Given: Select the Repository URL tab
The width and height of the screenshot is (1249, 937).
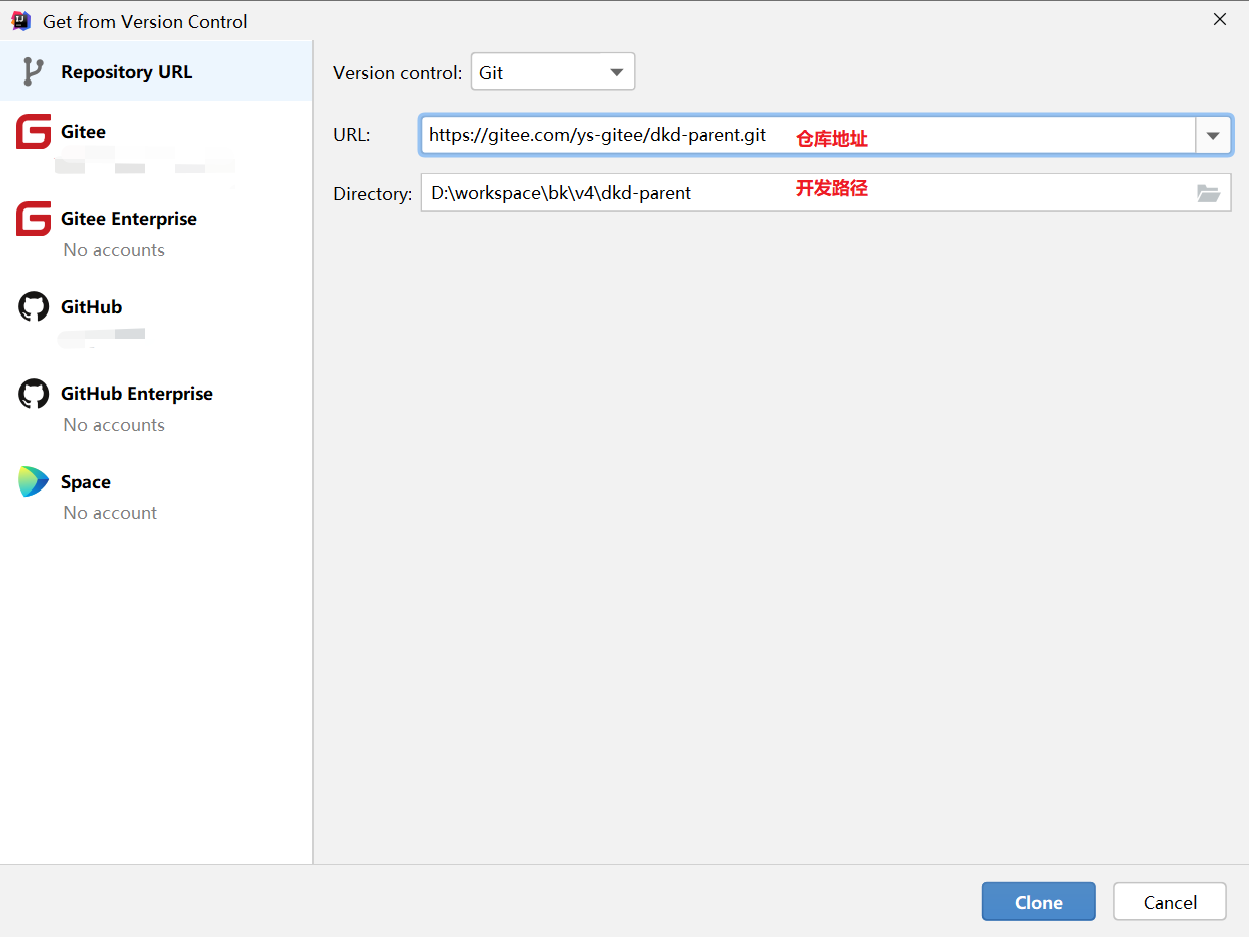Looking at the screenshot, I should pyautogui.click(x=126, y=72).
